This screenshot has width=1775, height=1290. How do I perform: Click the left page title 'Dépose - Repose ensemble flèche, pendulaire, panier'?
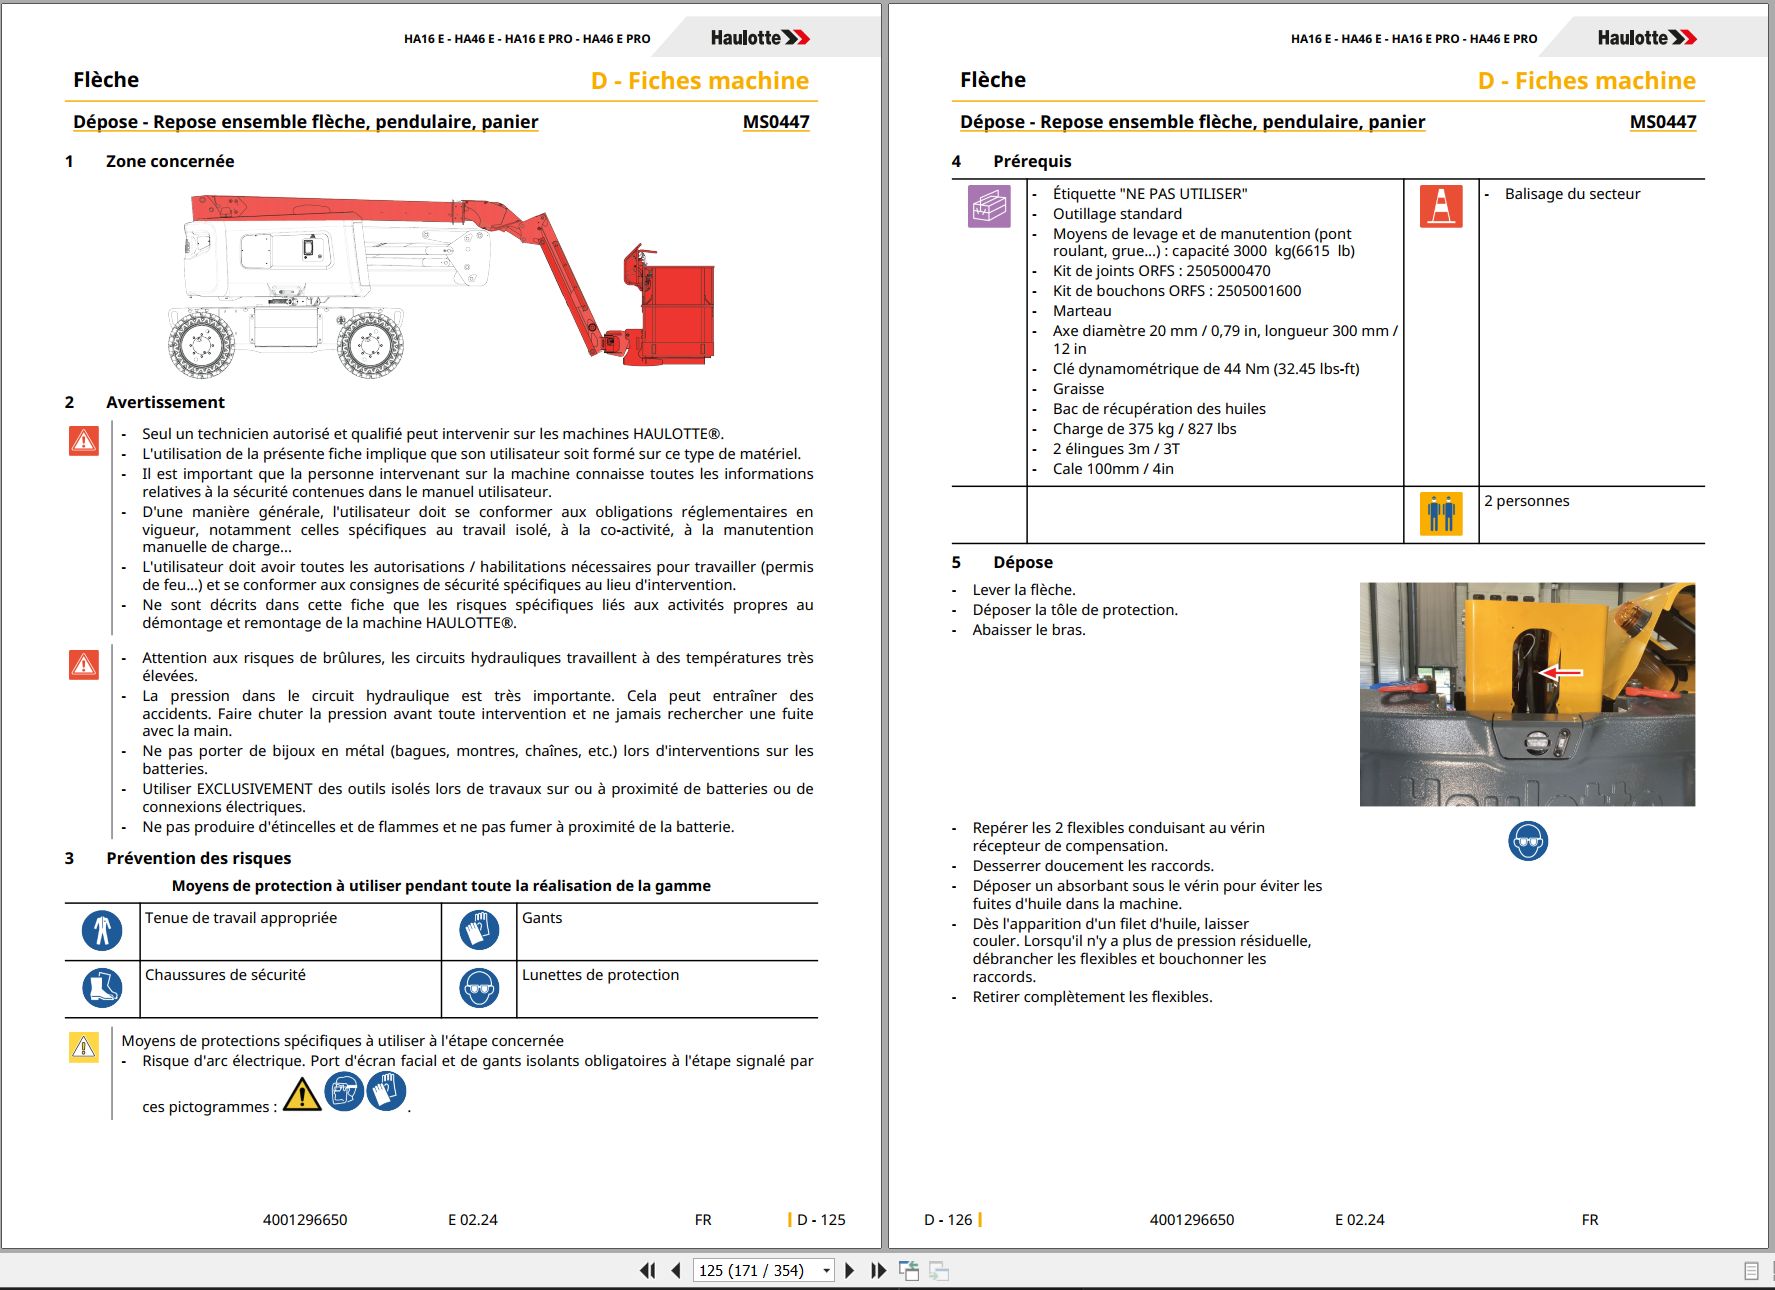coord(306,122)
